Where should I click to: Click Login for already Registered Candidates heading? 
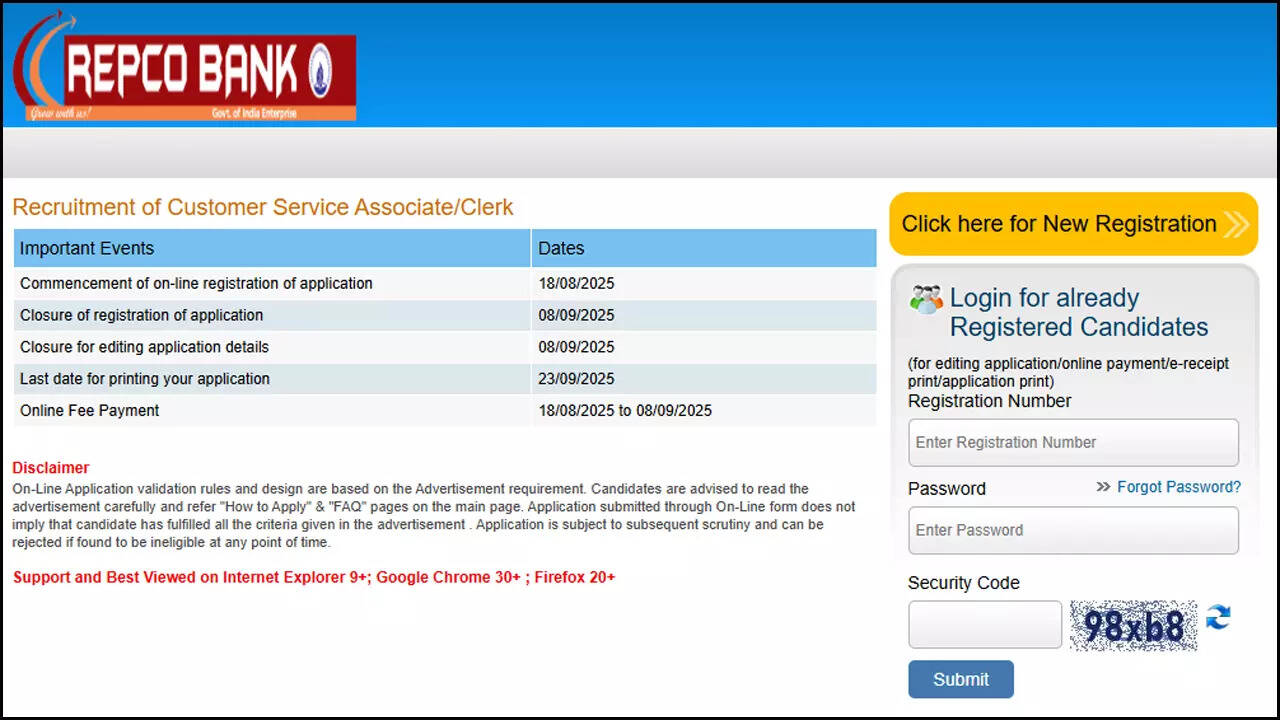coord(1079,312)
